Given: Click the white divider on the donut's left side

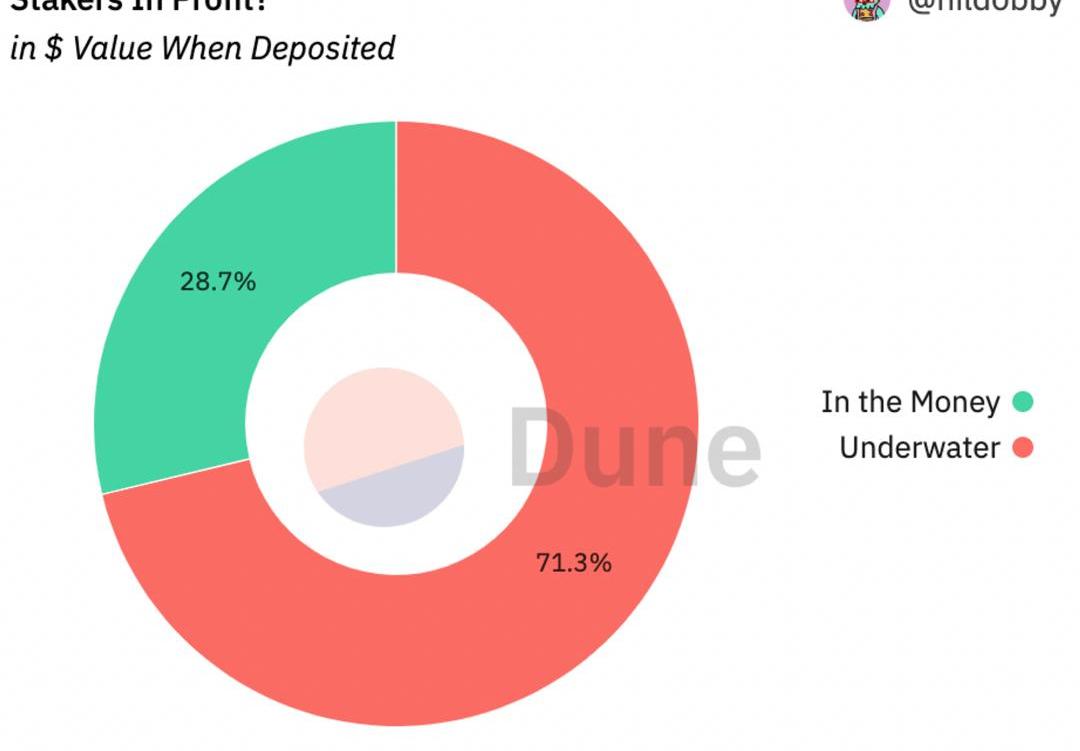Looking at the screenshot, I should (175, 476).
